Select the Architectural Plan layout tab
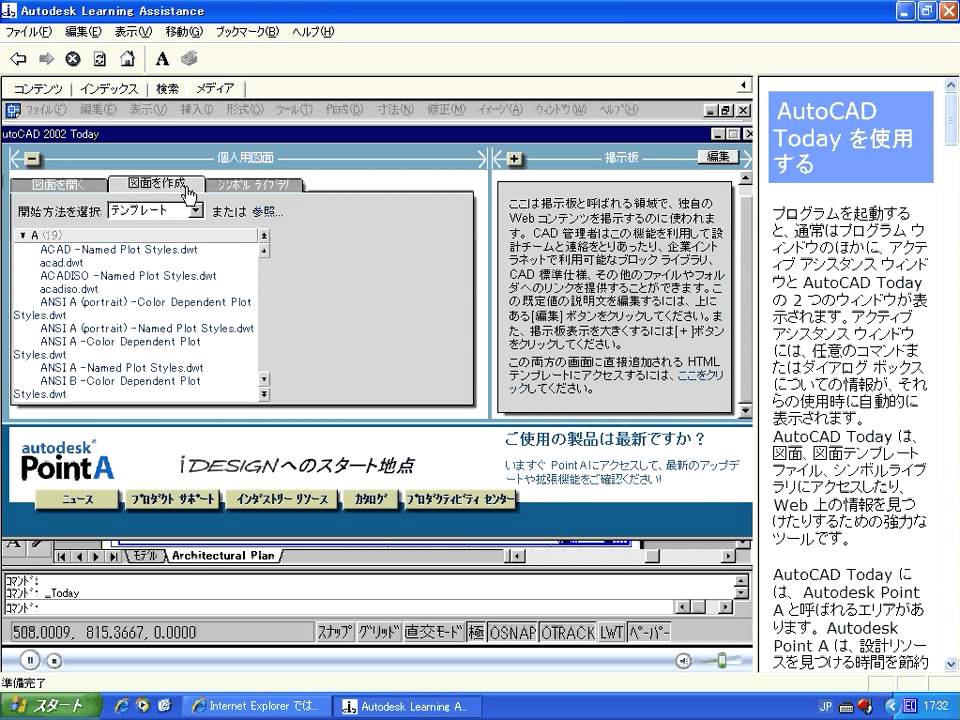Viewport: 960px width, 720px height. 223,556
